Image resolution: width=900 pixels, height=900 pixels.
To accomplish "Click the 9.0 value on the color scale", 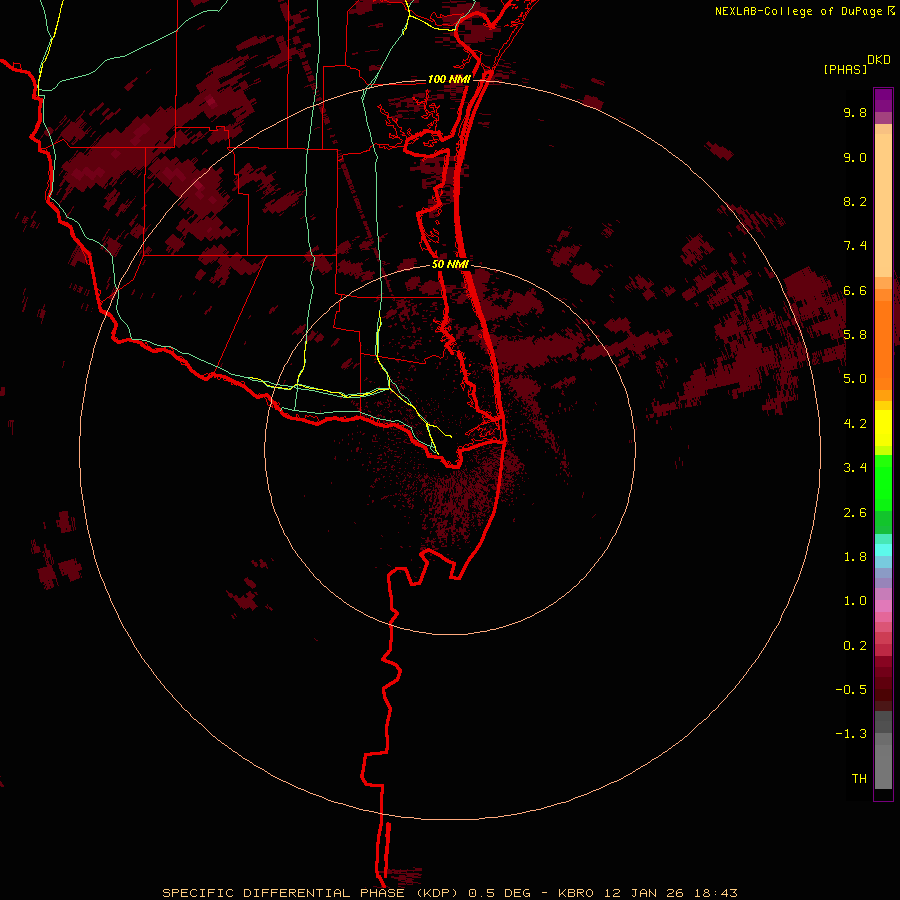I will (x=855, y=157).
